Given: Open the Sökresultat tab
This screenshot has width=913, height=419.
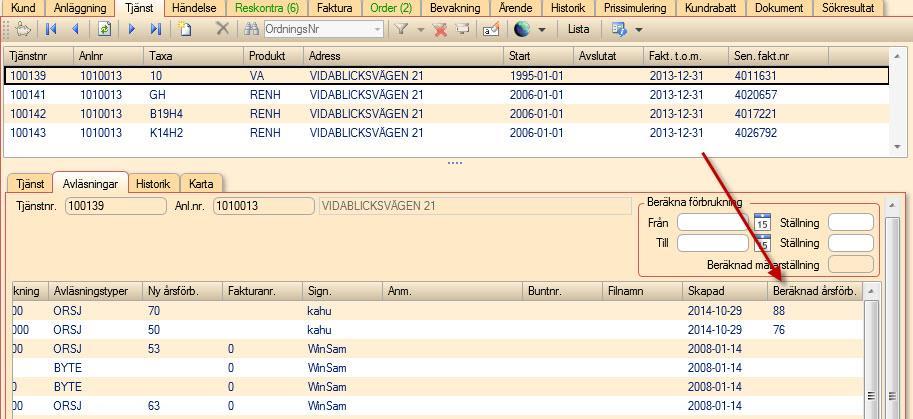Looking at the screenshot, I should 848,8.
